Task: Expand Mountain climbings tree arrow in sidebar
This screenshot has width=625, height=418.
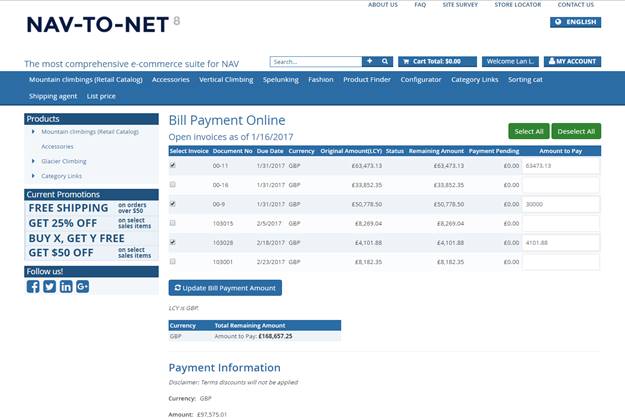Action: coord(33,131)
